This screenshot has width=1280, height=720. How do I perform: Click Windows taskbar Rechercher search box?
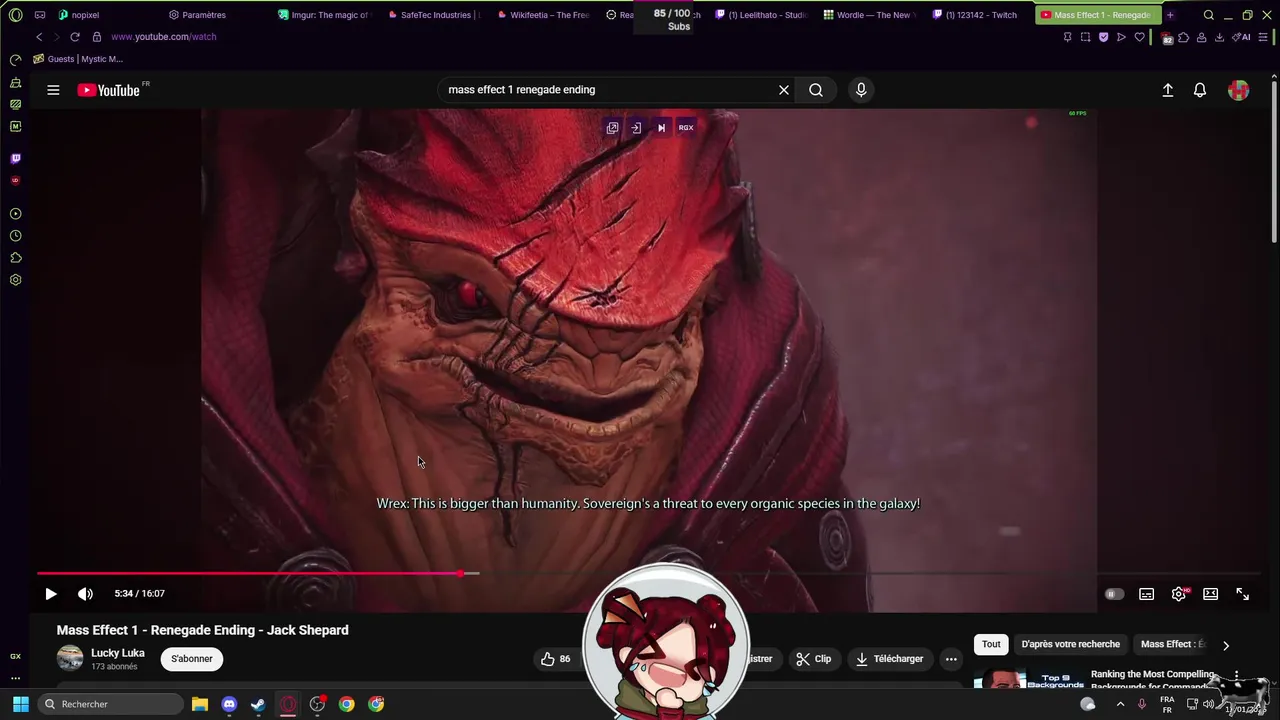click(110, 704)
